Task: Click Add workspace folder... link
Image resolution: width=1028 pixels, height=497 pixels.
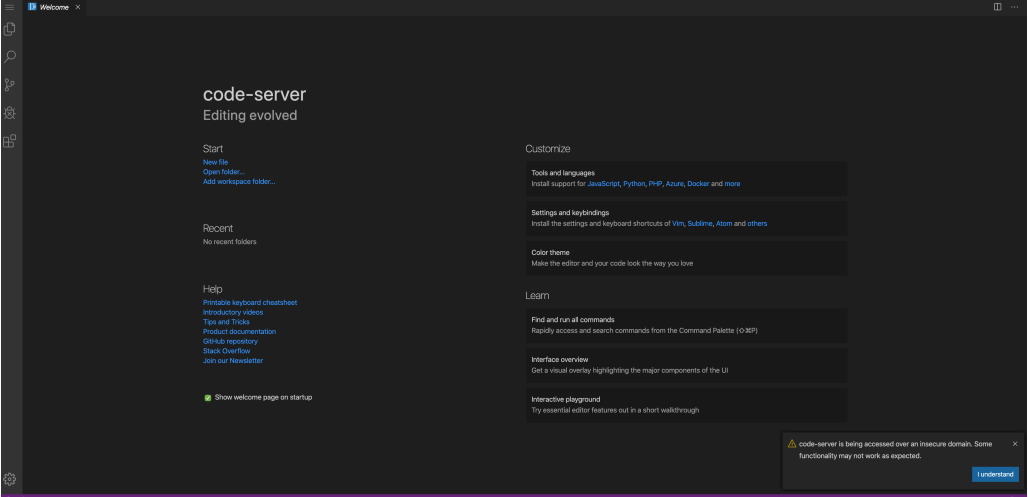Action: [239, 182]
